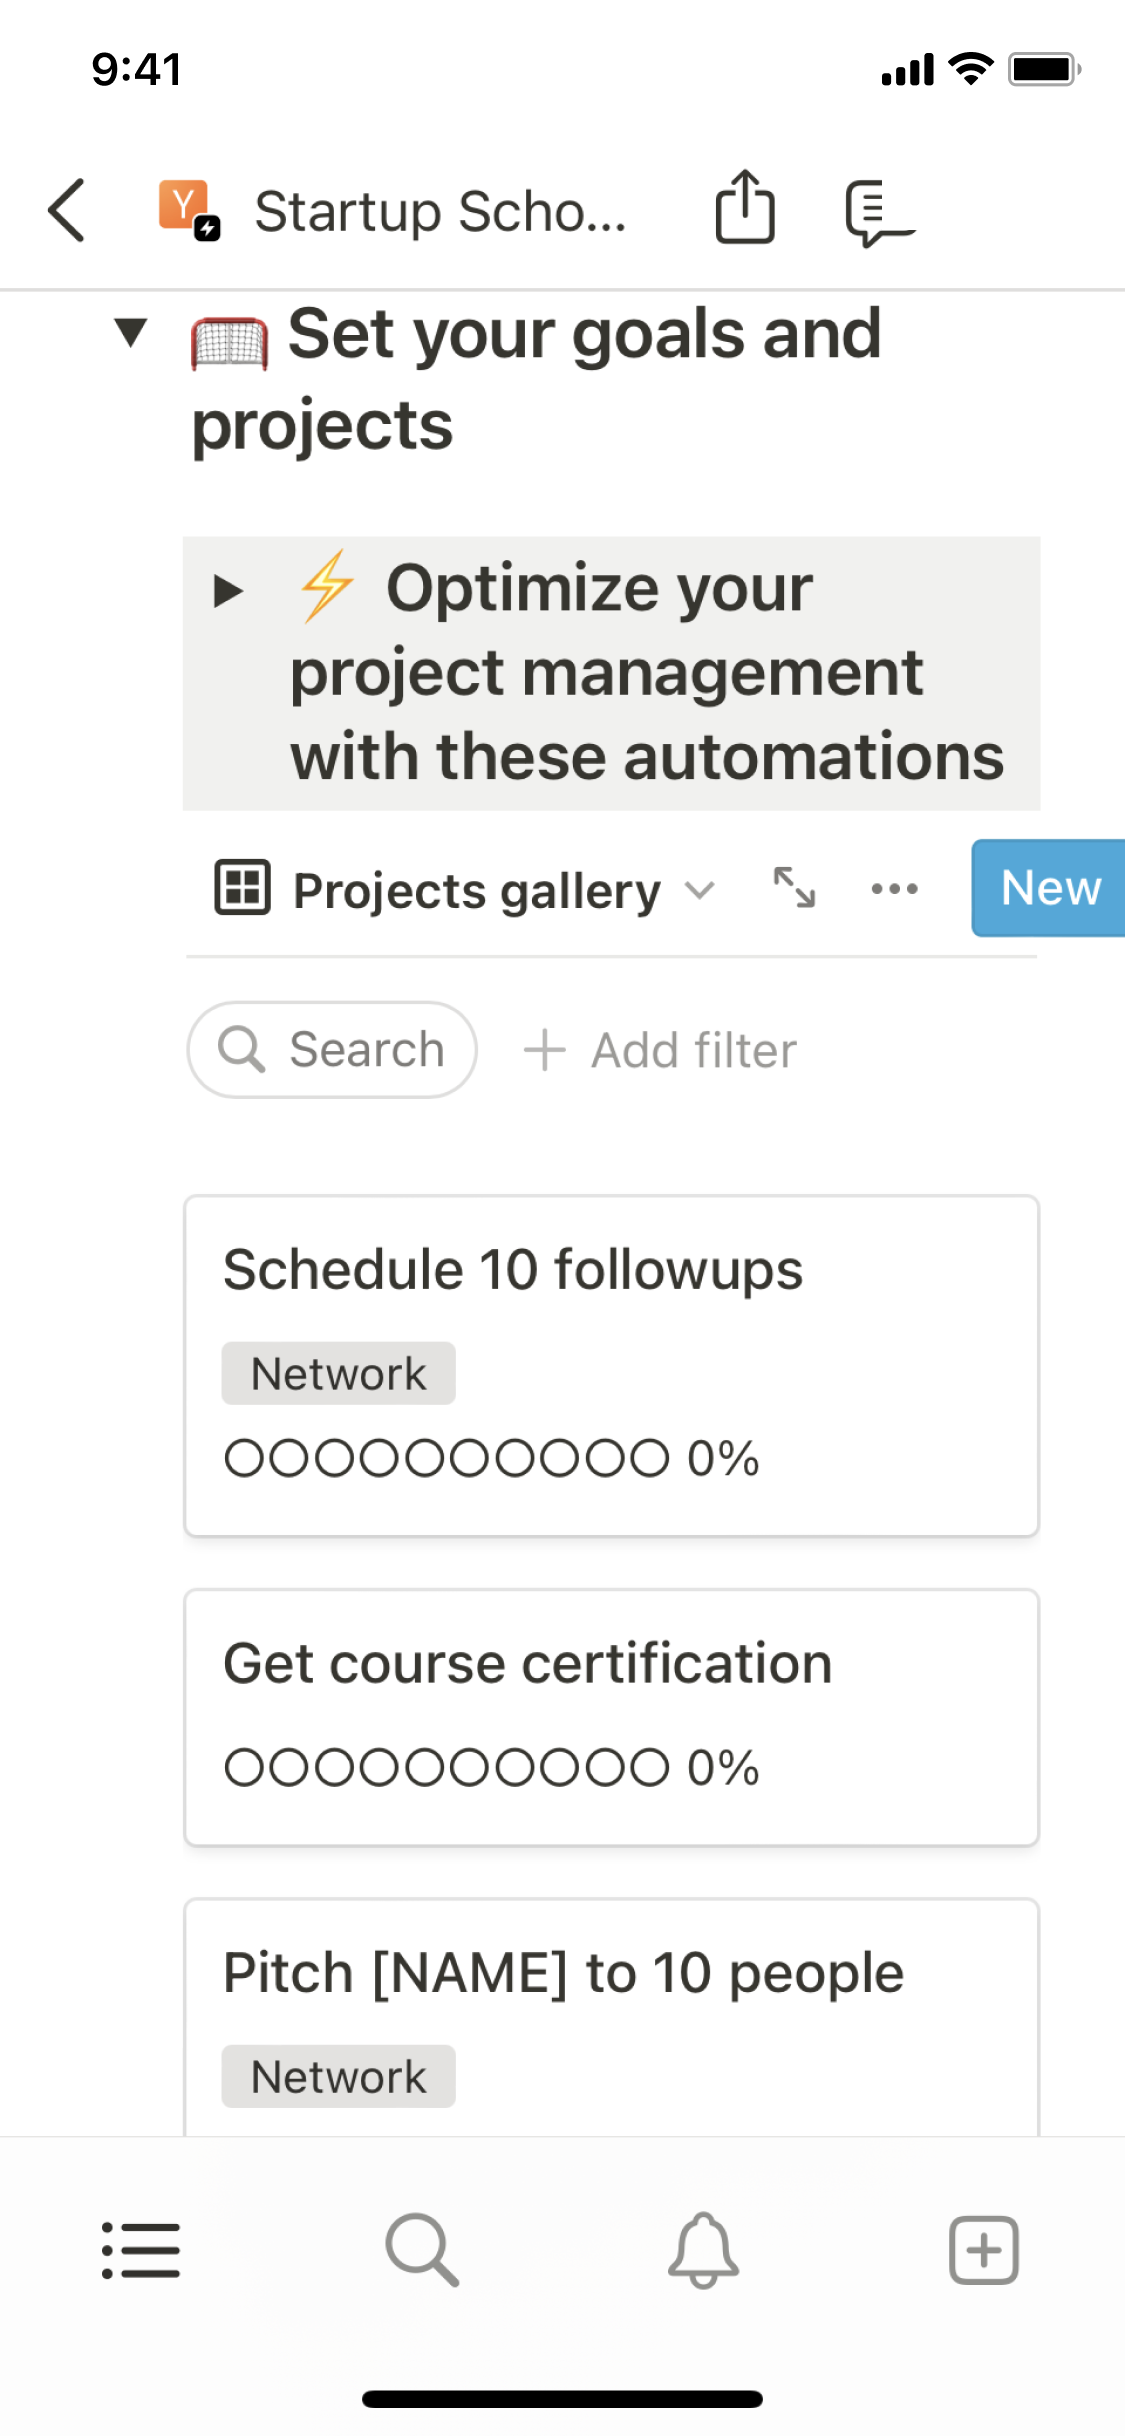1125x2436 pixels.
Task: Tap the Startup School page title breadcrumb
Action: pyautogui.click(x=440, y=212)
